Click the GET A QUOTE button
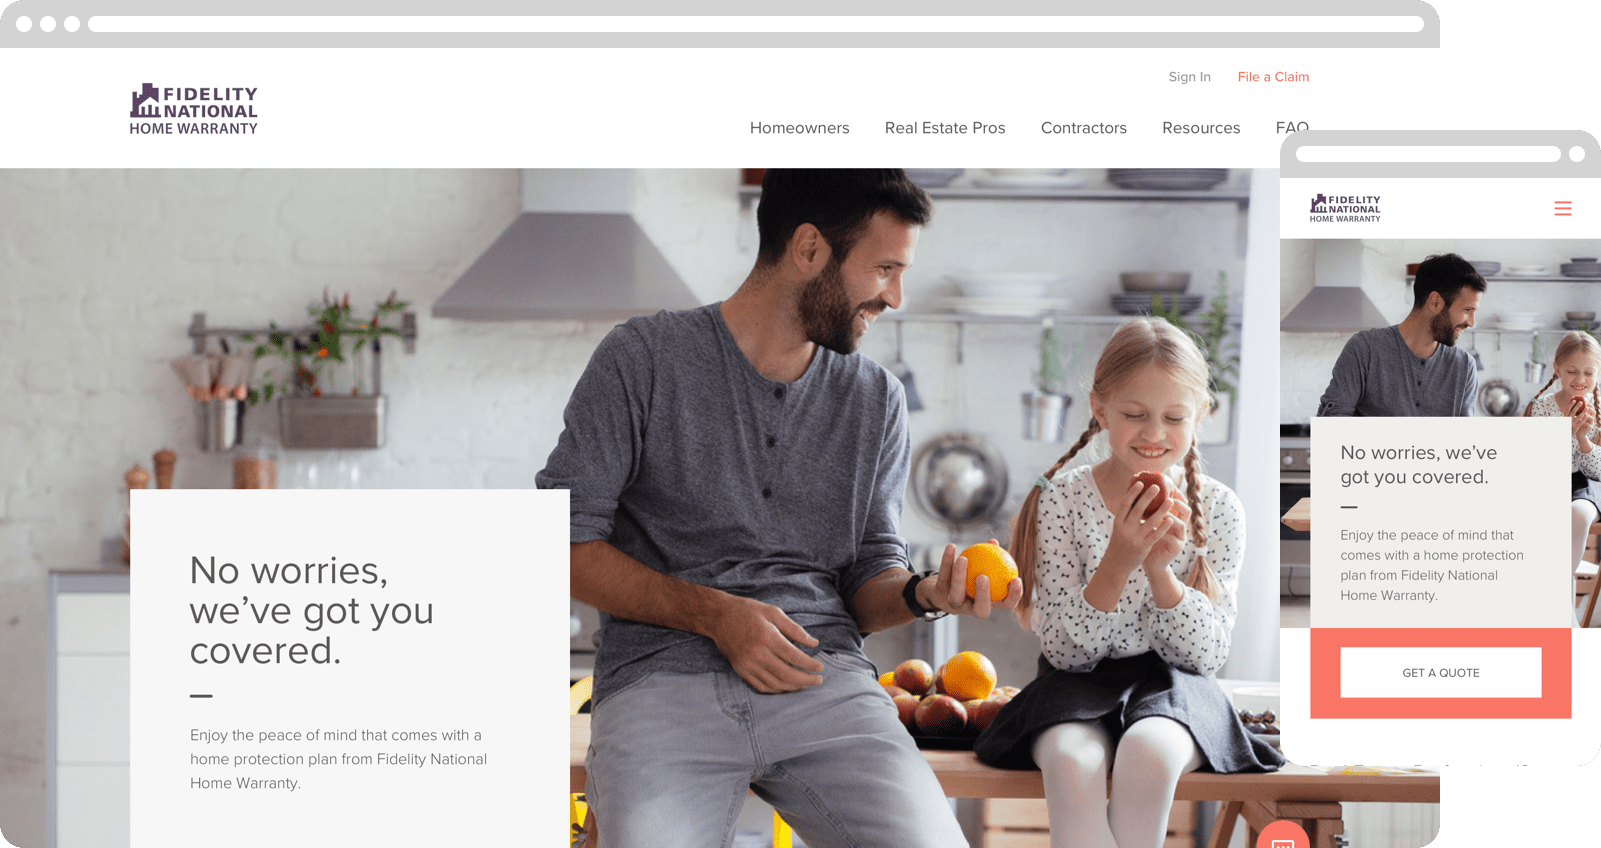Screen dimensions: 1601x848 1441,673
